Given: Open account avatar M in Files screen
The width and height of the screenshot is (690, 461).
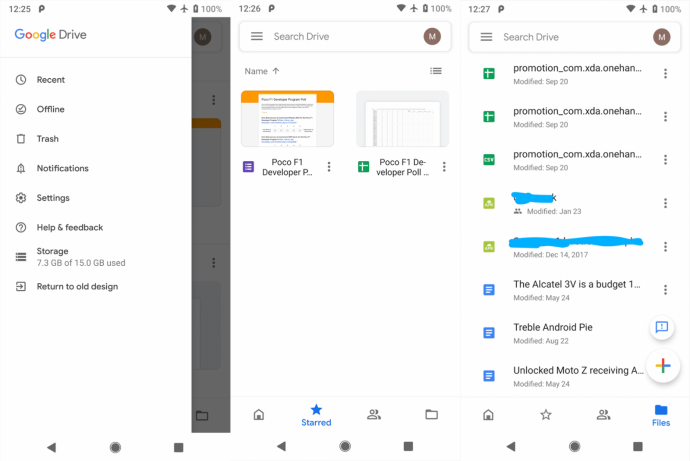Looking at the screenshot, I should click(661, 37).
